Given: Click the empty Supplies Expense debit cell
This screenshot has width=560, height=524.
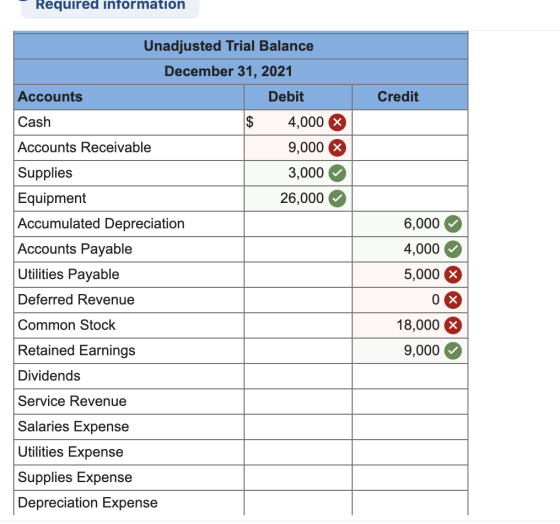Looking at the screenshot, I should pos(298,478).
